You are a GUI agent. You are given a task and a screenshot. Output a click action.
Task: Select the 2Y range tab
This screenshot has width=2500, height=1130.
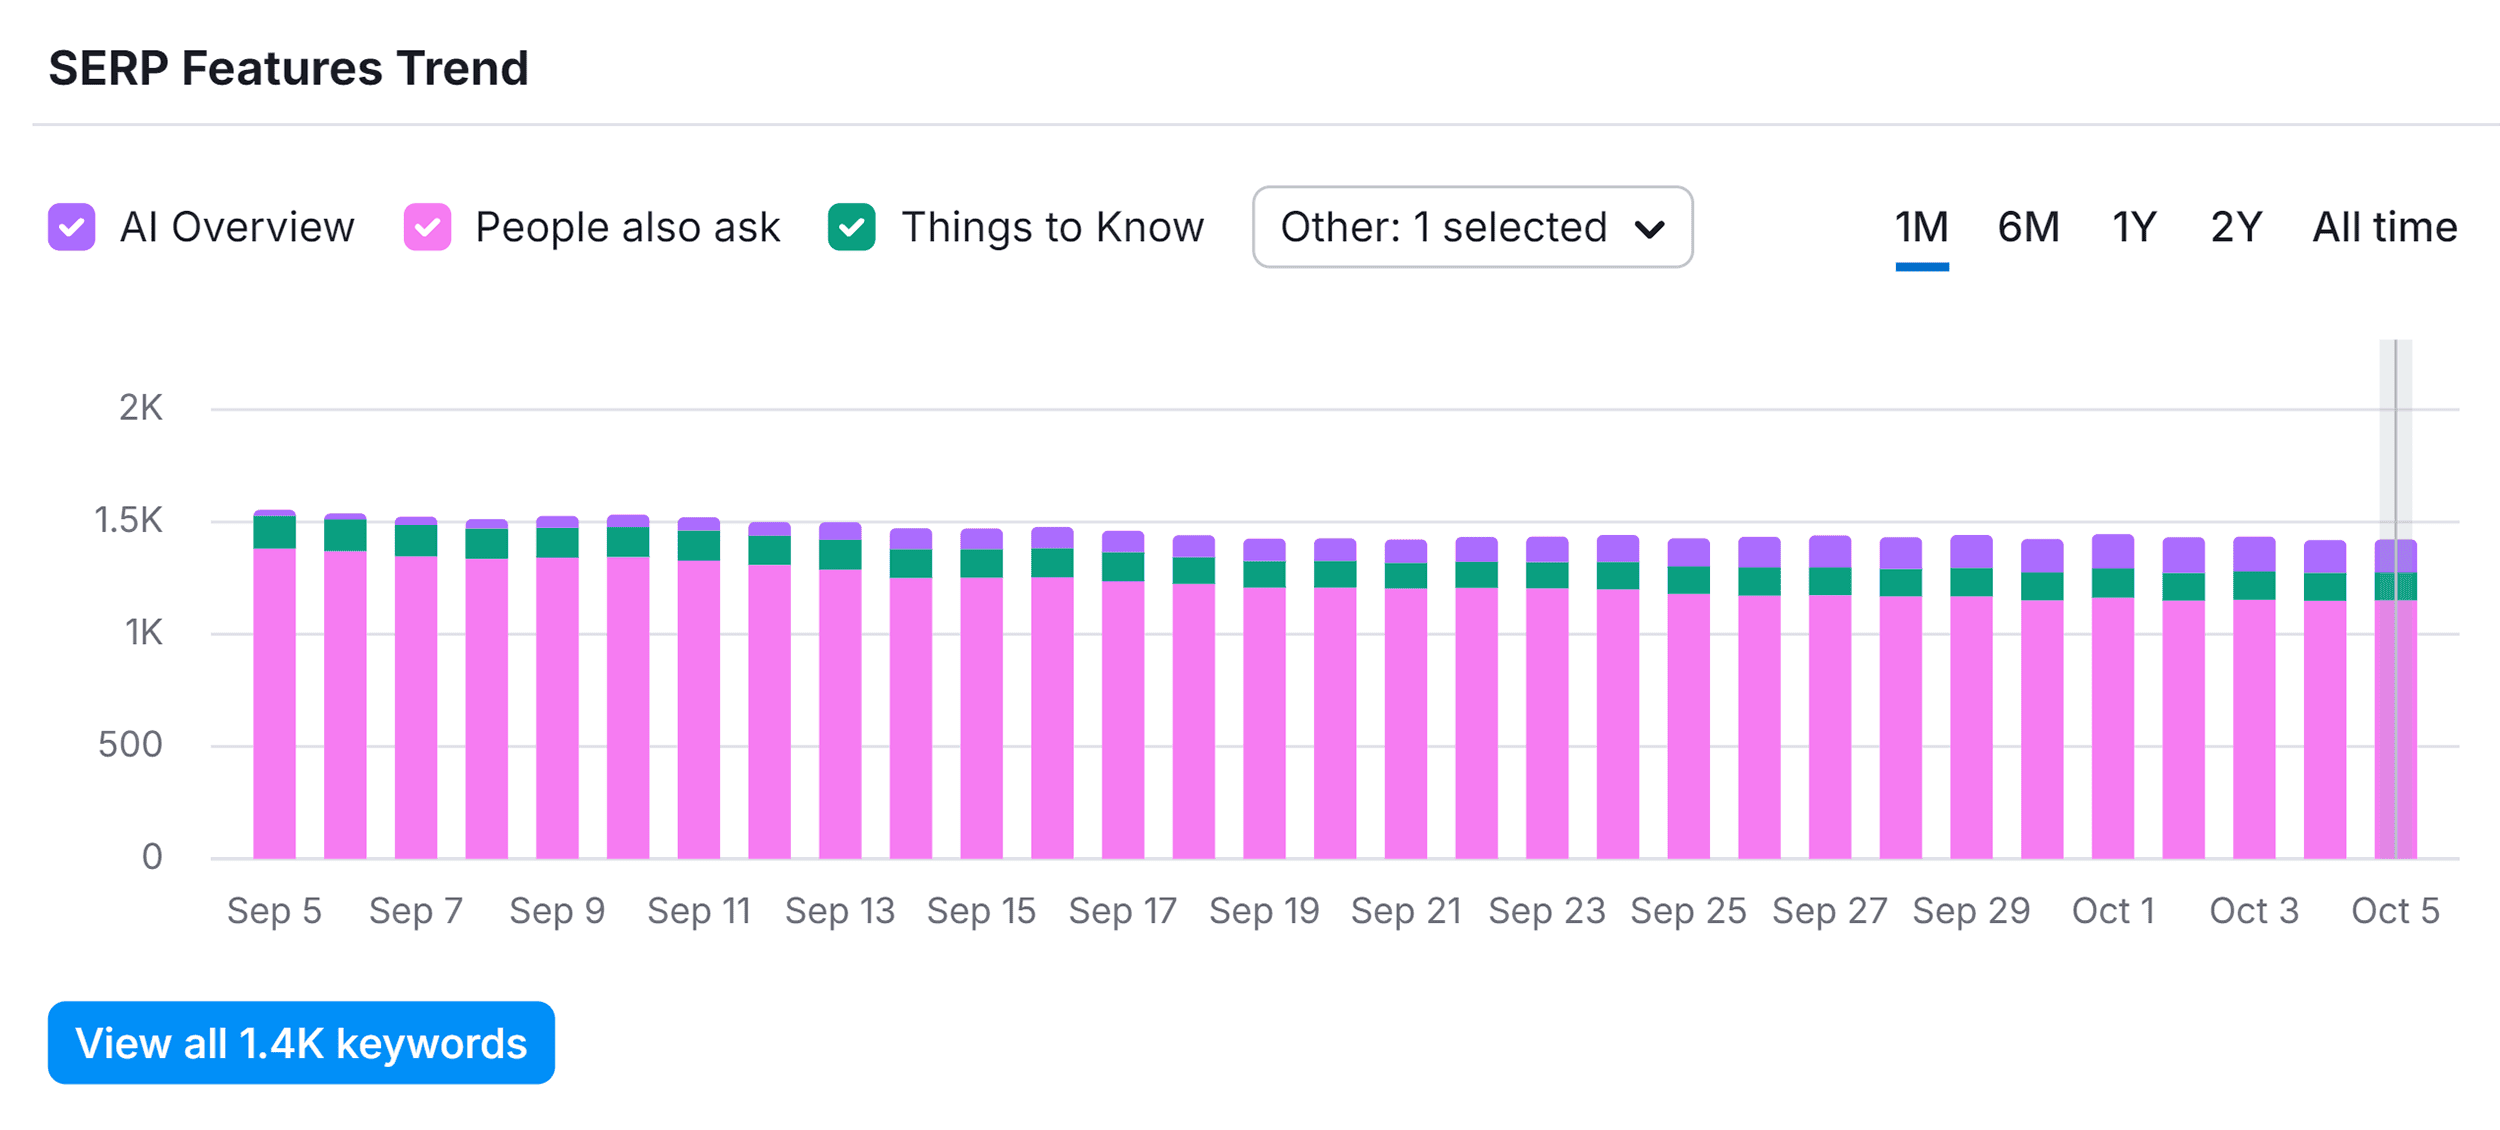(x=2233, y=227)
